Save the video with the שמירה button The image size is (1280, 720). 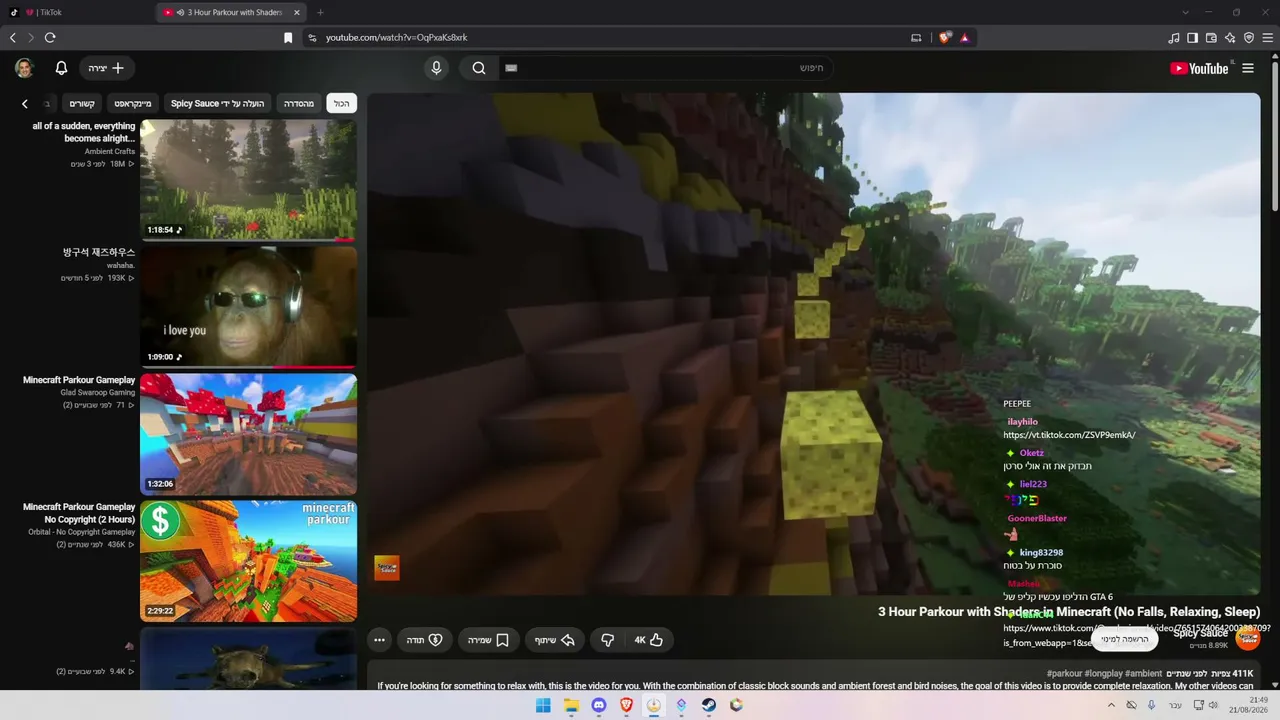489,640
